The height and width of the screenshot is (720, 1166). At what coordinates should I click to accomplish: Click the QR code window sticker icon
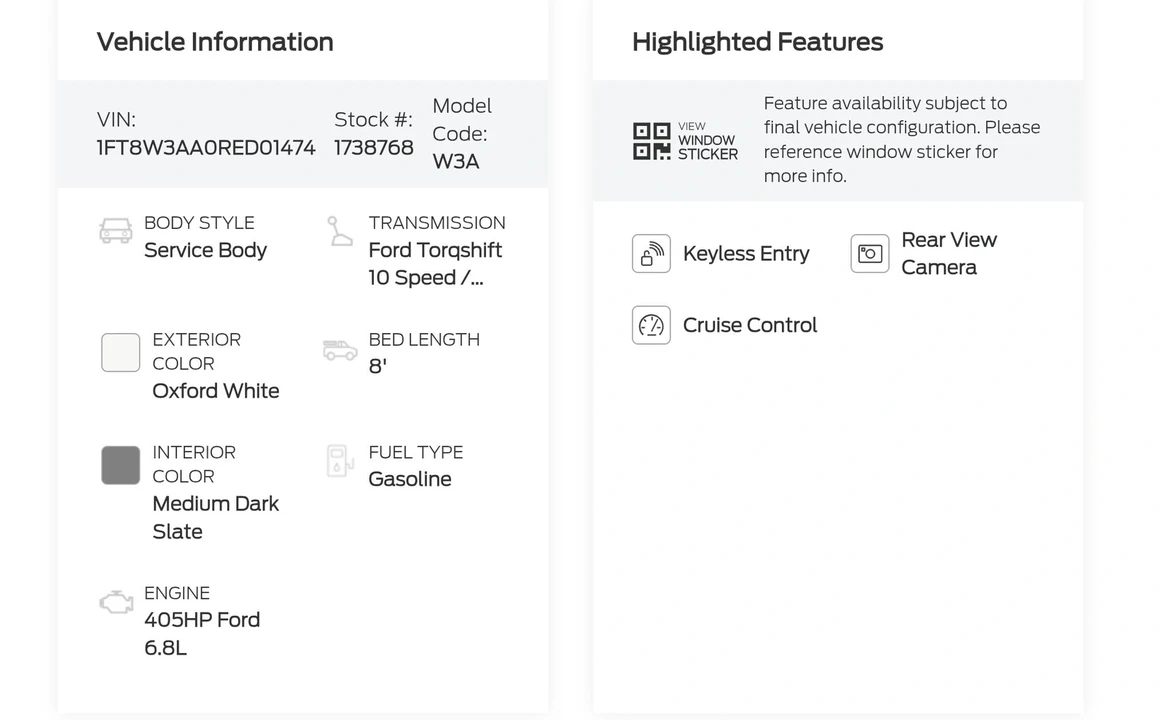pos(651,141)
